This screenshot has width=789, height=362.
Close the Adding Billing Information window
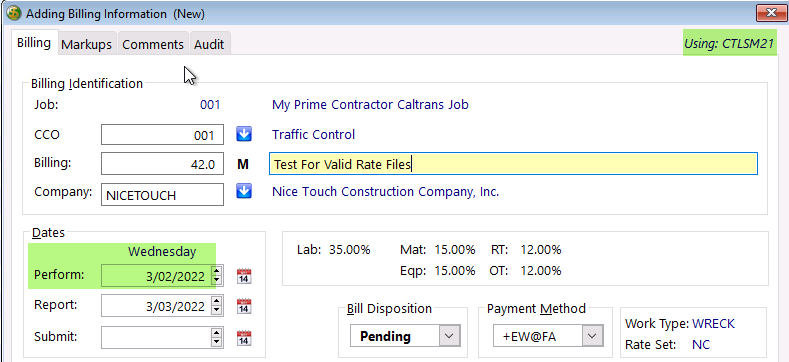point(770,13)
